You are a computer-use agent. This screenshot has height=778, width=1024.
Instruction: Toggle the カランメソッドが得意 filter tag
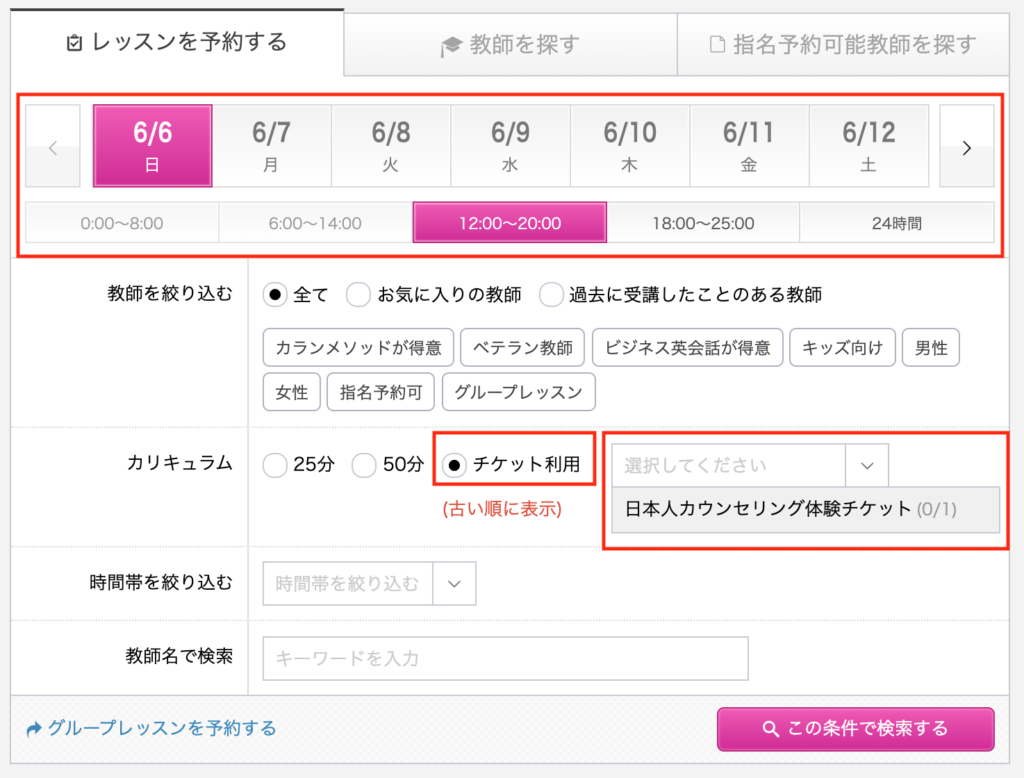[x=358, y=348]
